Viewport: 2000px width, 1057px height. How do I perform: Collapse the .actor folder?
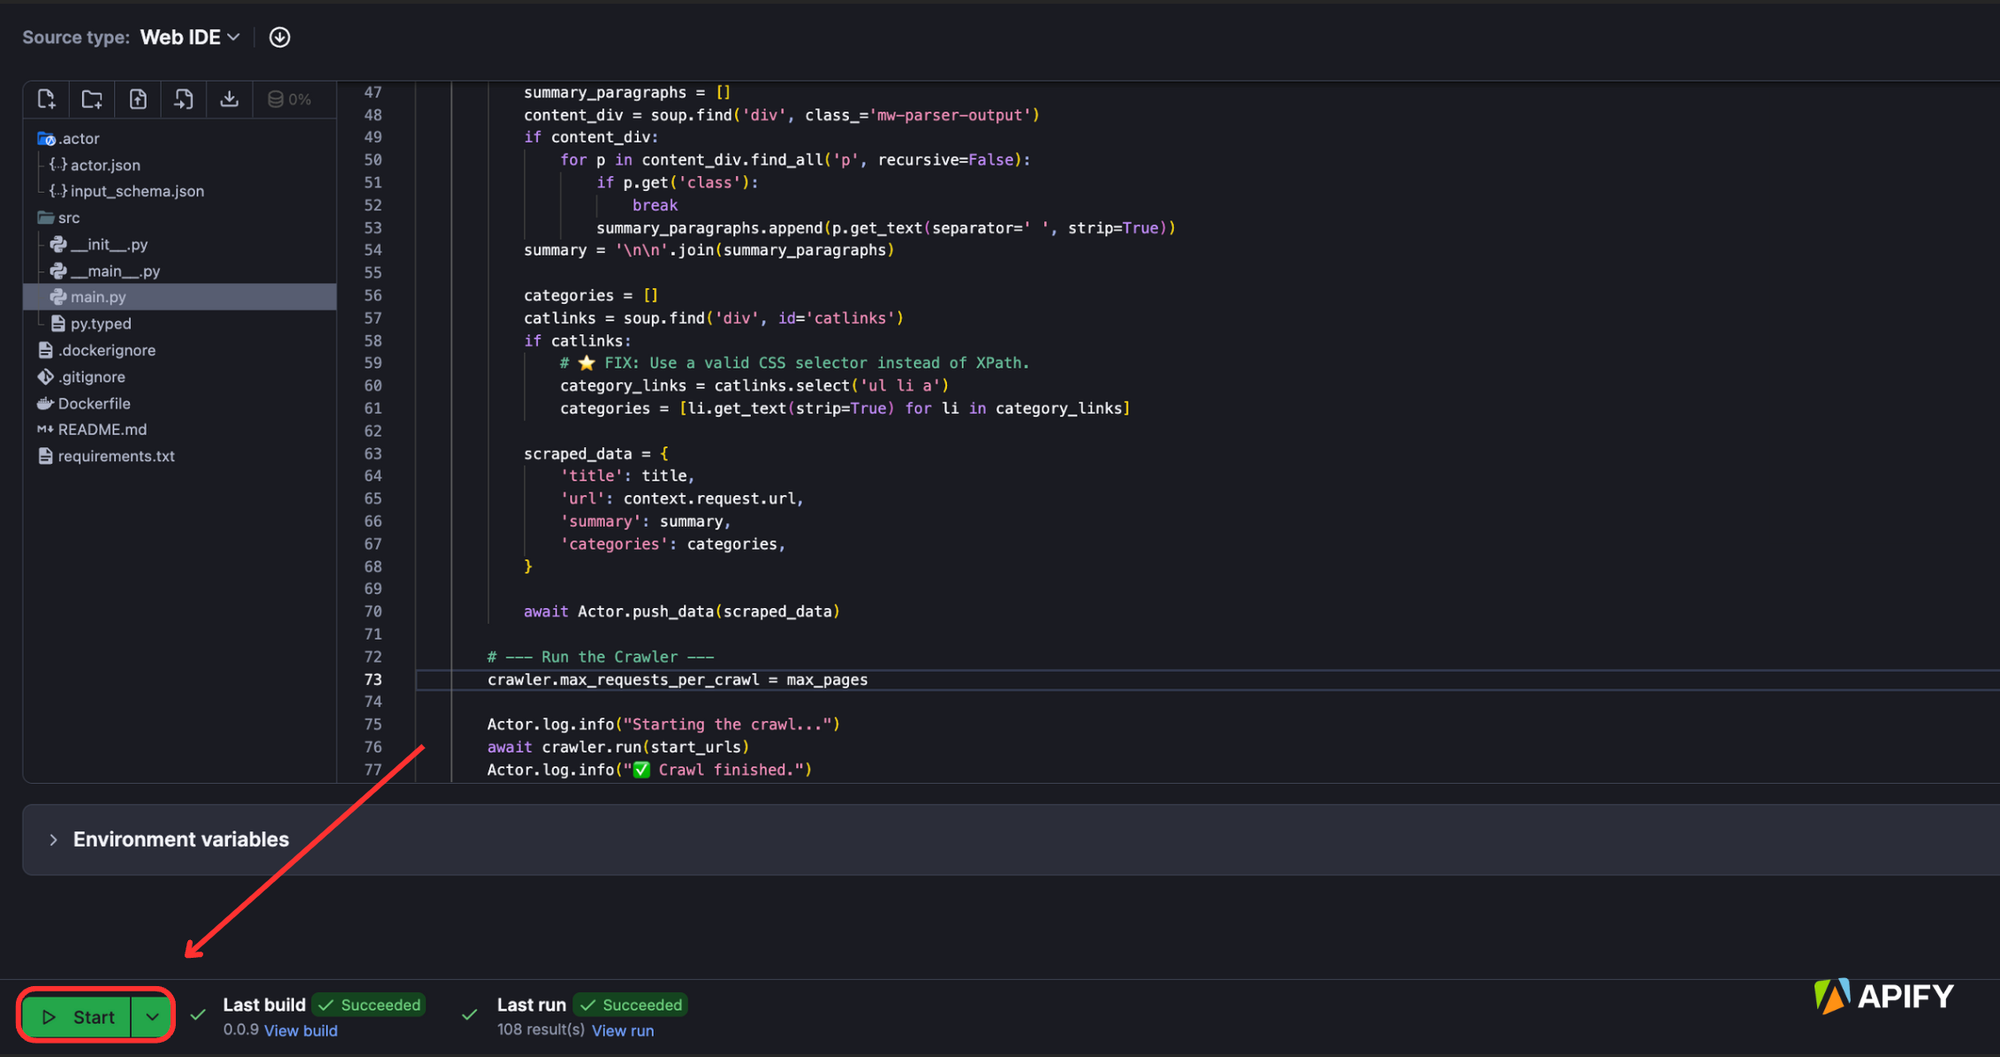[x=68, y=139]
